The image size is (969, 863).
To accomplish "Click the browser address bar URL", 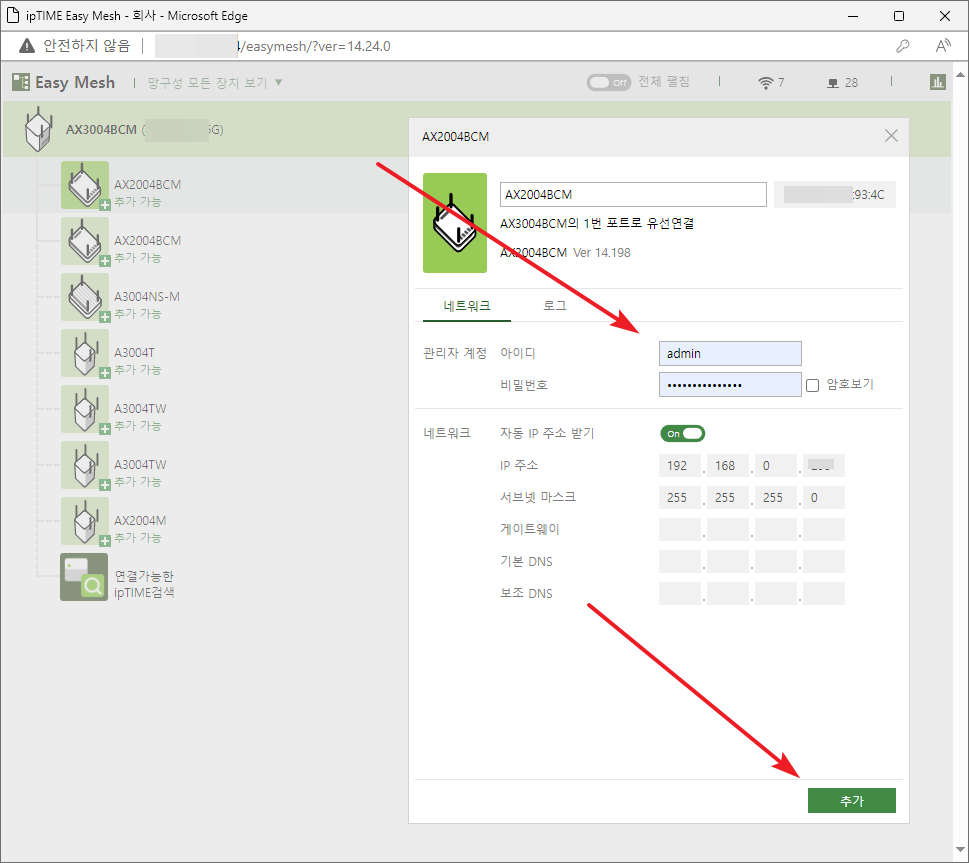I will (x=273, y=46).
